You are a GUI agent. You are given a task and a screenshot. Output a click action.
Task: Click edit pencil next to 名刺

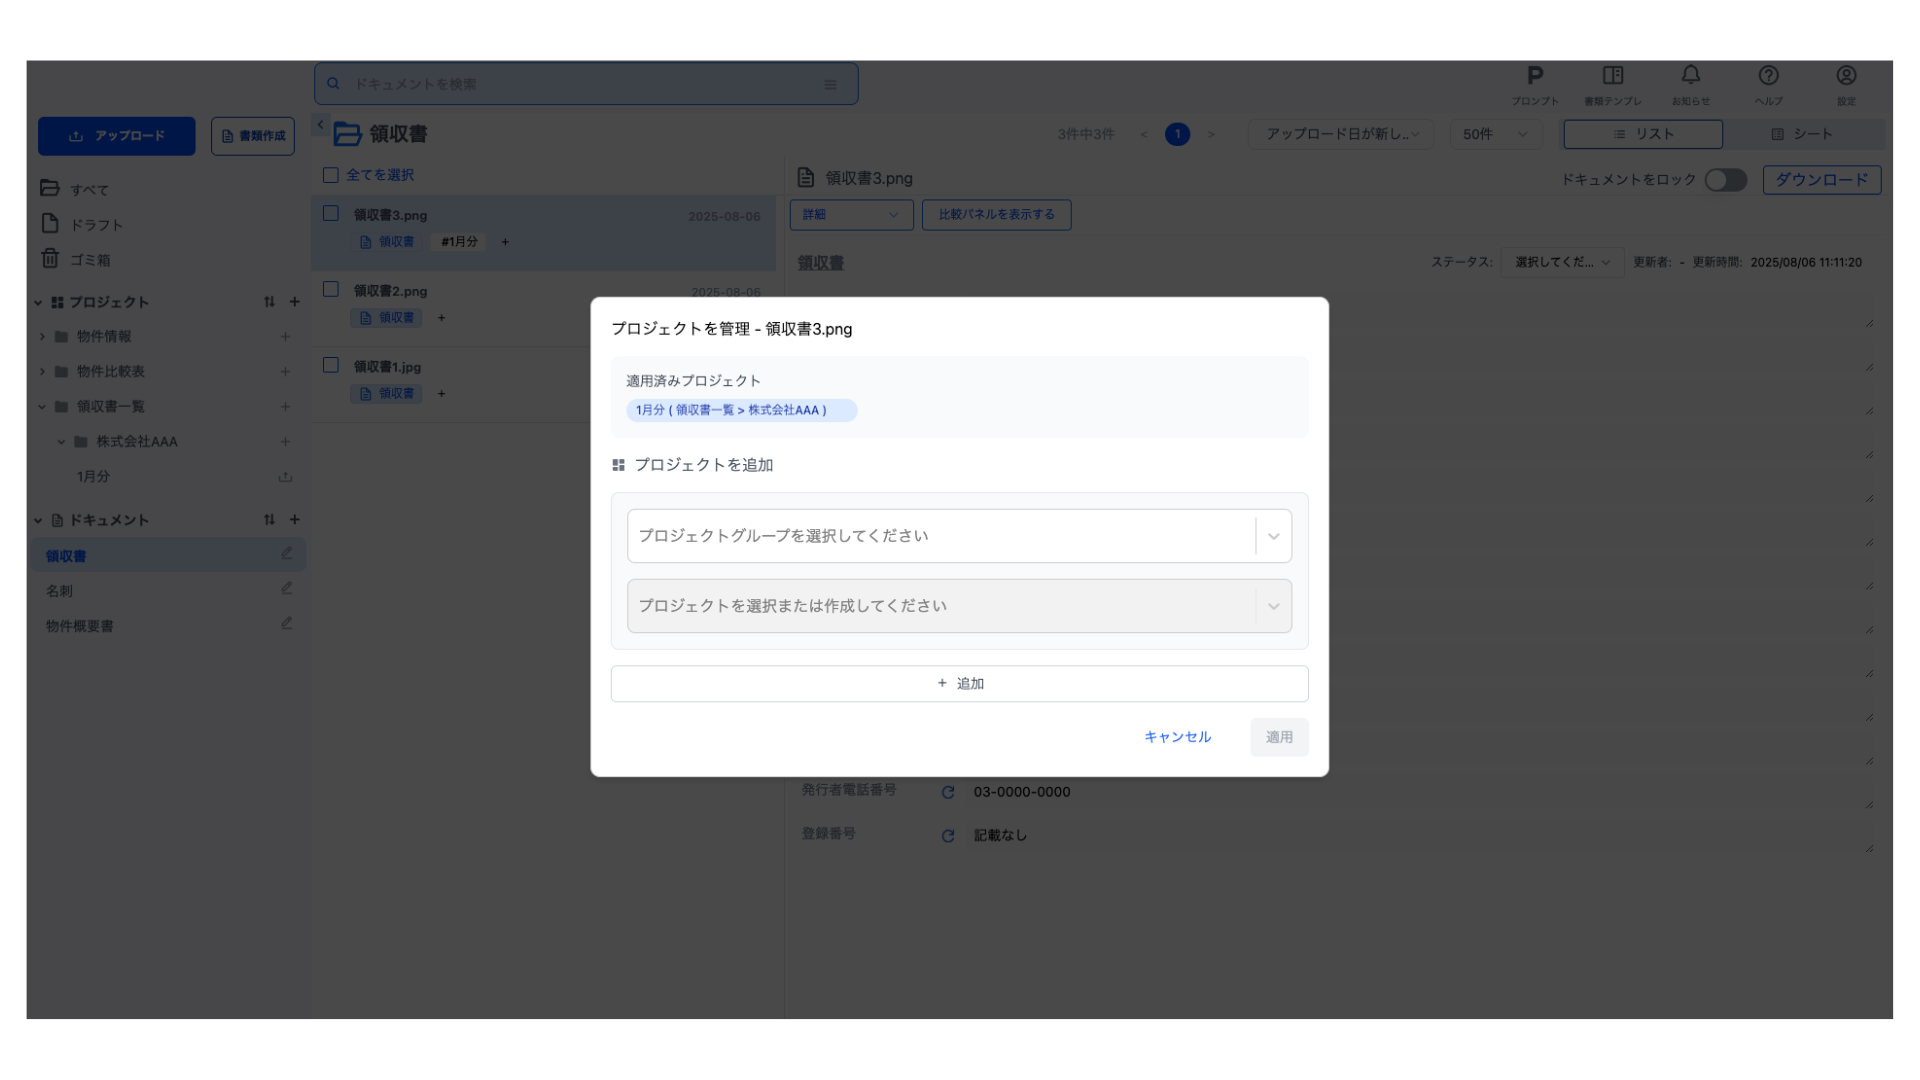point(287,589)
